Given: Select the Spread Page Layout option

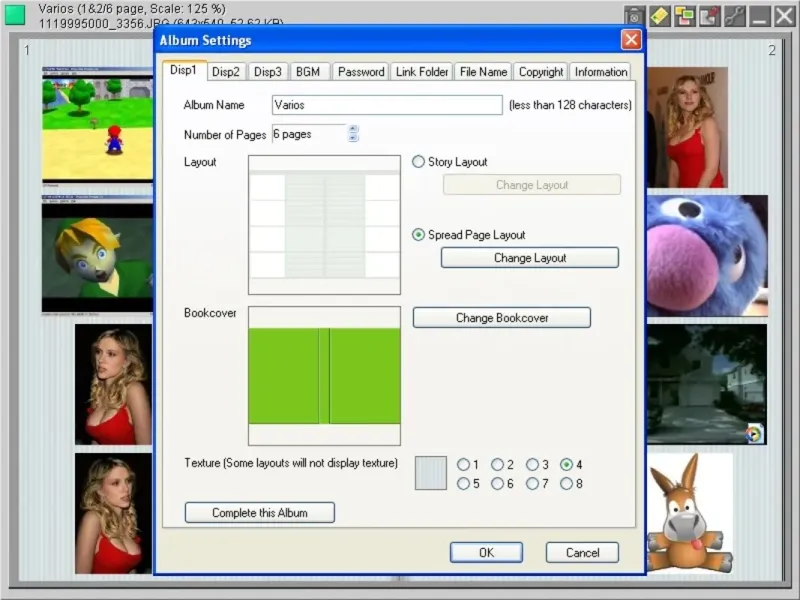Looking at the screenshot, I should click(418, 235).
